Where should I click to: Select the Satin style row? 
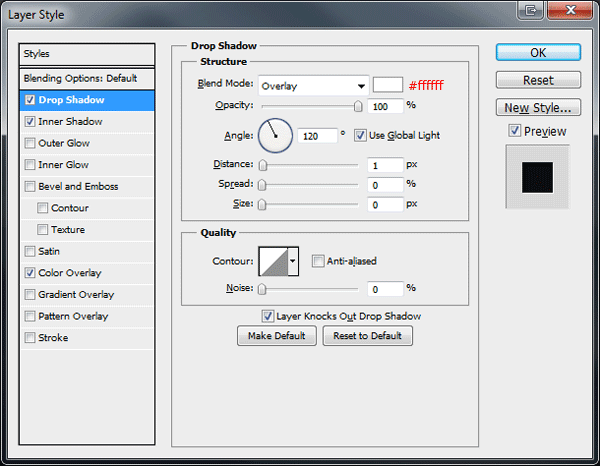(87, 251)
